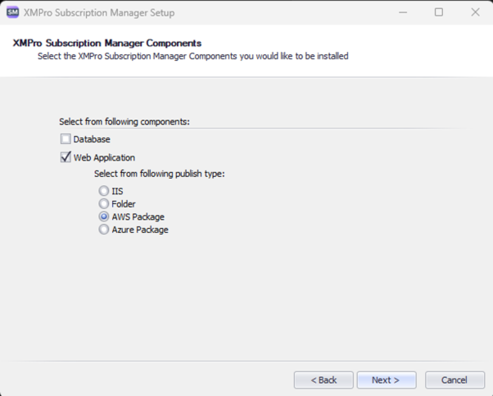
Task: Continue with the Next > button
Action: 387,380
